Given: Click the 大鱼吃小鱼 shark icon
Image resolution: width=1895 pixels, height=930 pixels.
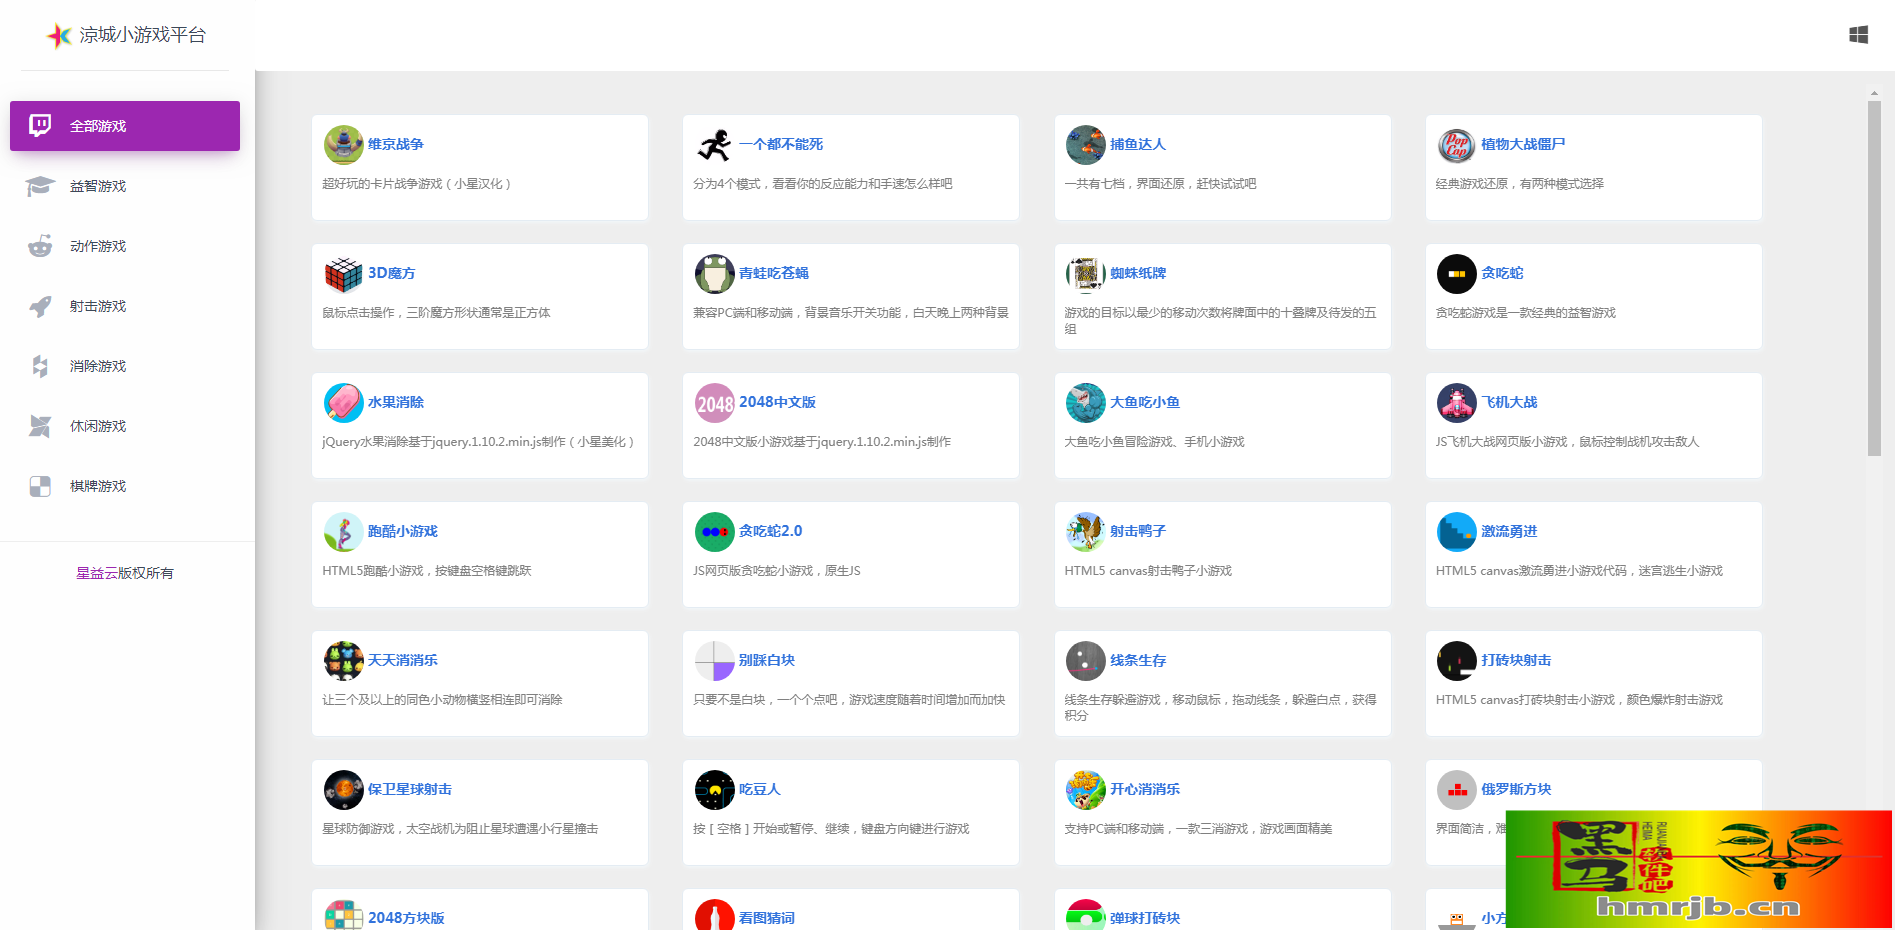Looking at the screenshot, I should (1085, 403).
